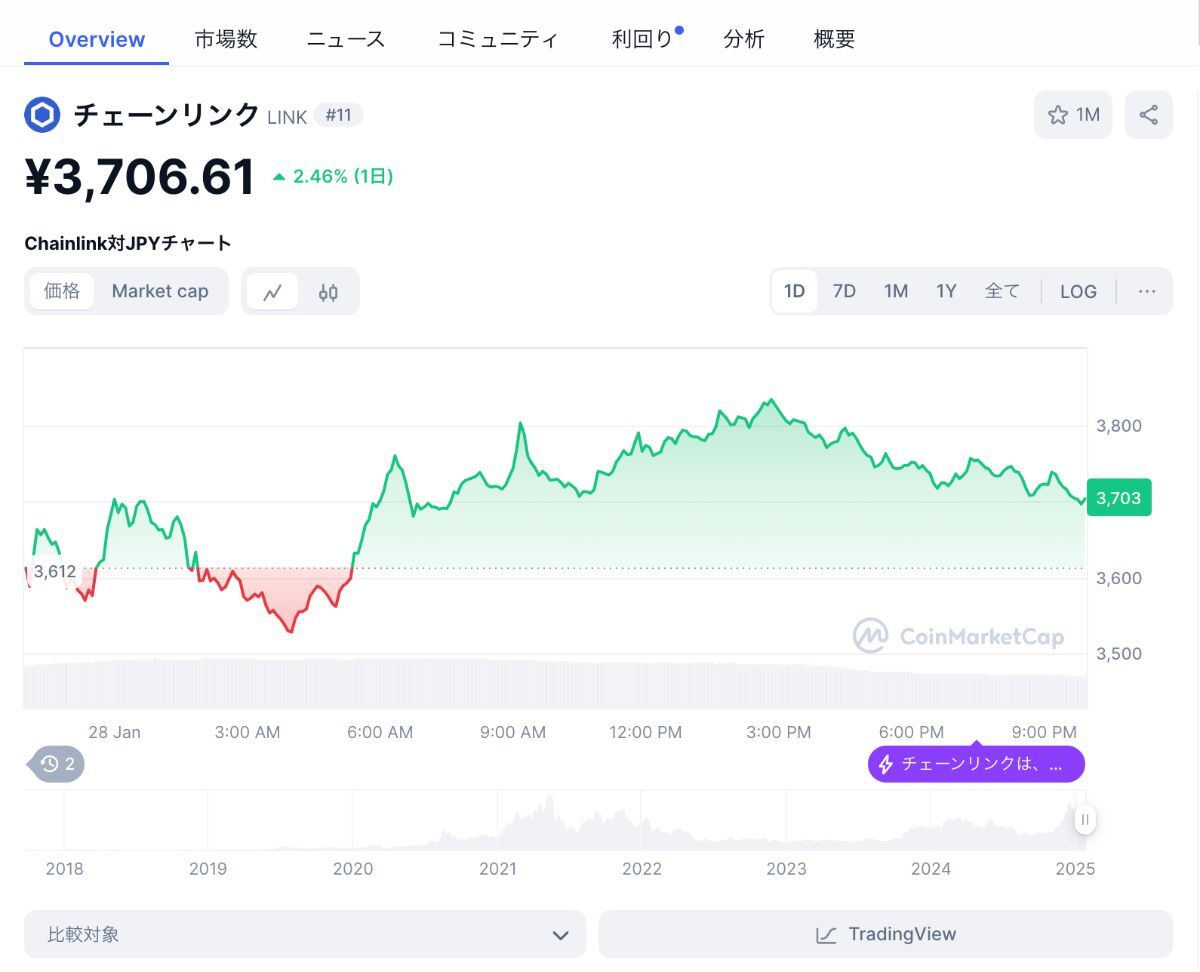Show all-time range with 全て
The width and height of the screenshot is (1200, 972).
click(x=1002, y=292)
